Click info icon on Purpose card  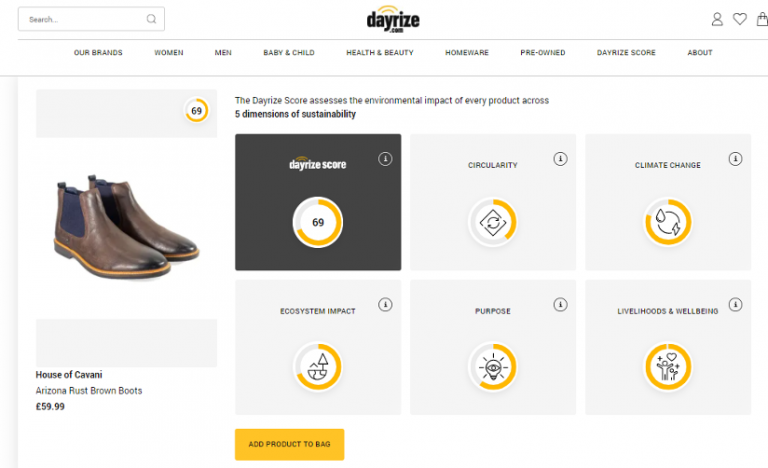click(560, 305)
